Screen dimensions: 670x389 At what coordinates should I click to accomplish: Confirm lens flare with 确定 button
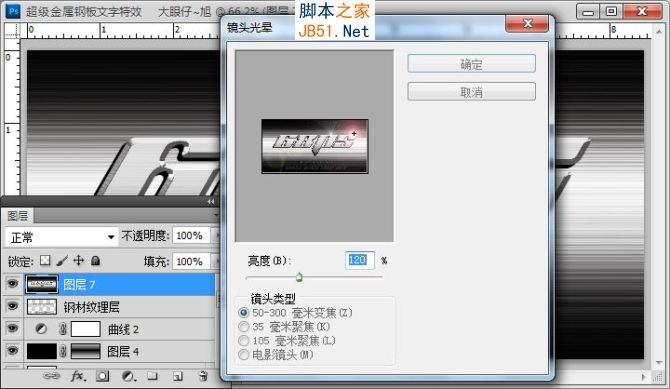pos(471,64)
